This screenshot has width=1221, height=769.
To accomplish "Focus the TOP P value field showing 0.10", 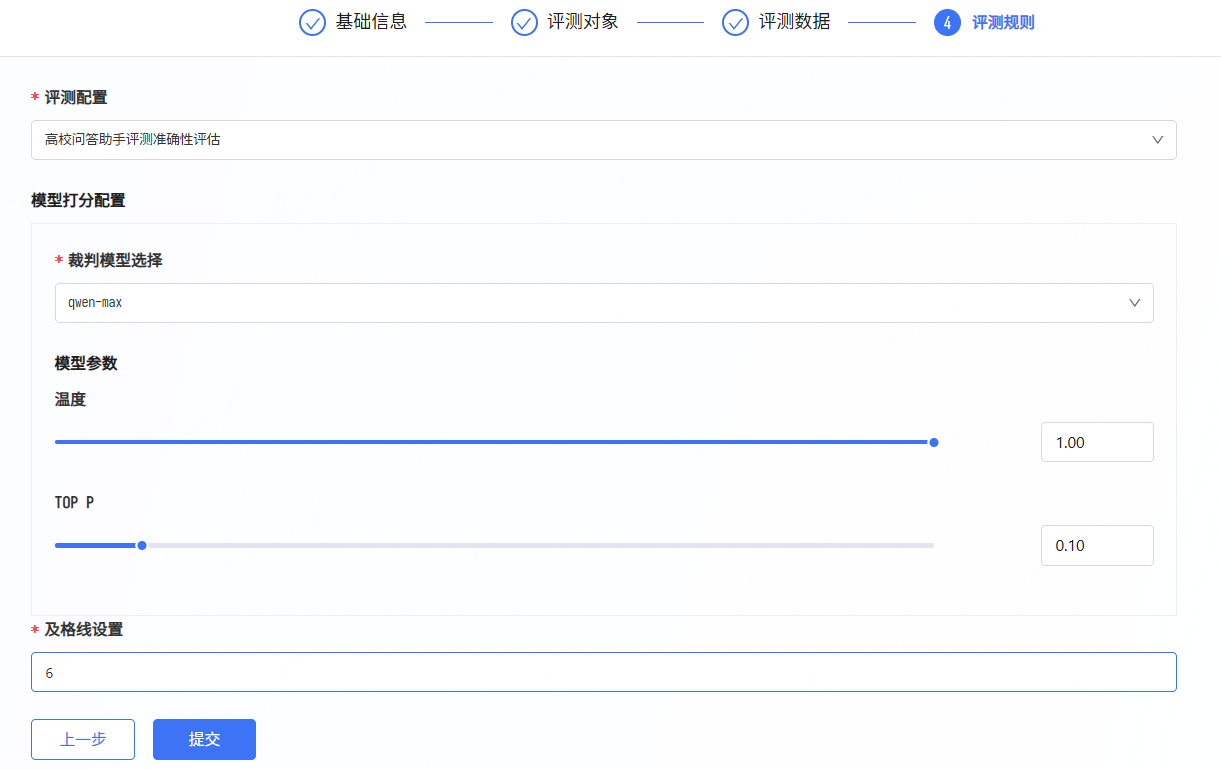I will pos(1097,545).
